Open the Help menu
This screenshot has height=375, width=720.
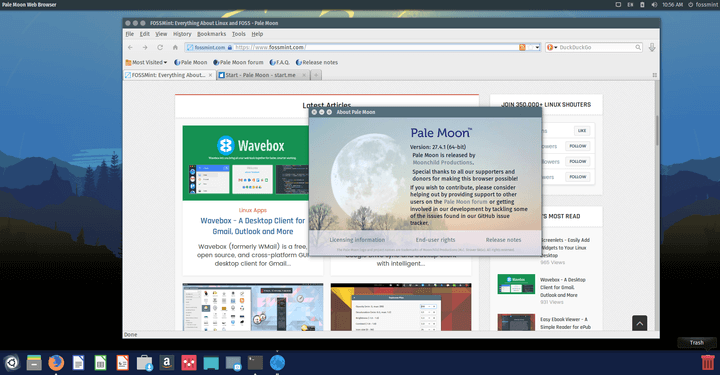pyautogui.click(x=257, y=34)
